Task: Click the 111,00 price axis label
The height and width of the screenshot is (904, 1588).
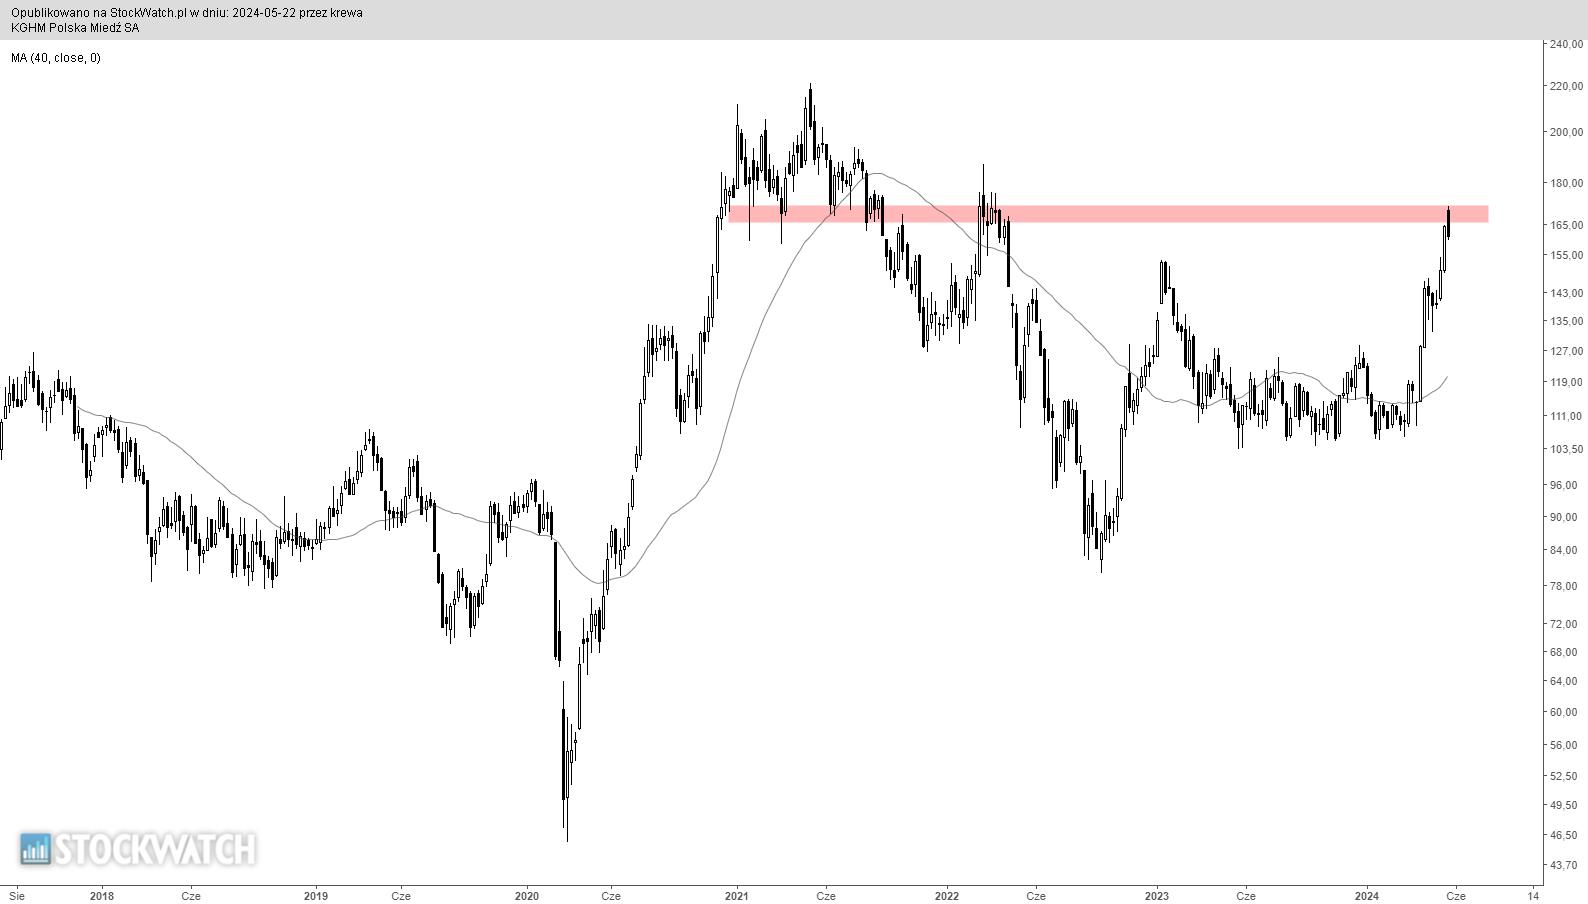Action: (1565, 416)
